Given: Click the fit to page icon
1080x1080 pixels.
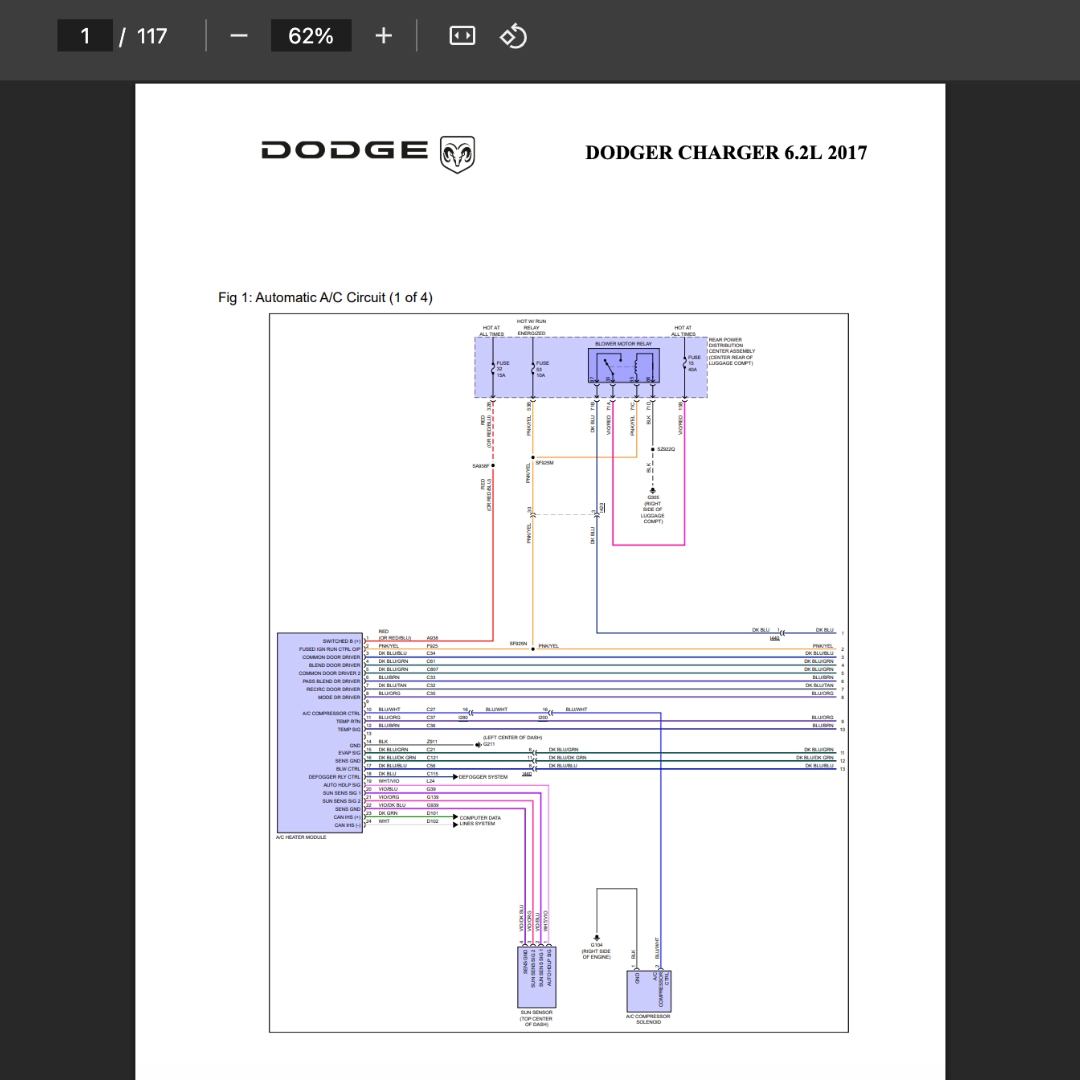Looking at the screenshot, I should (462, 36).
